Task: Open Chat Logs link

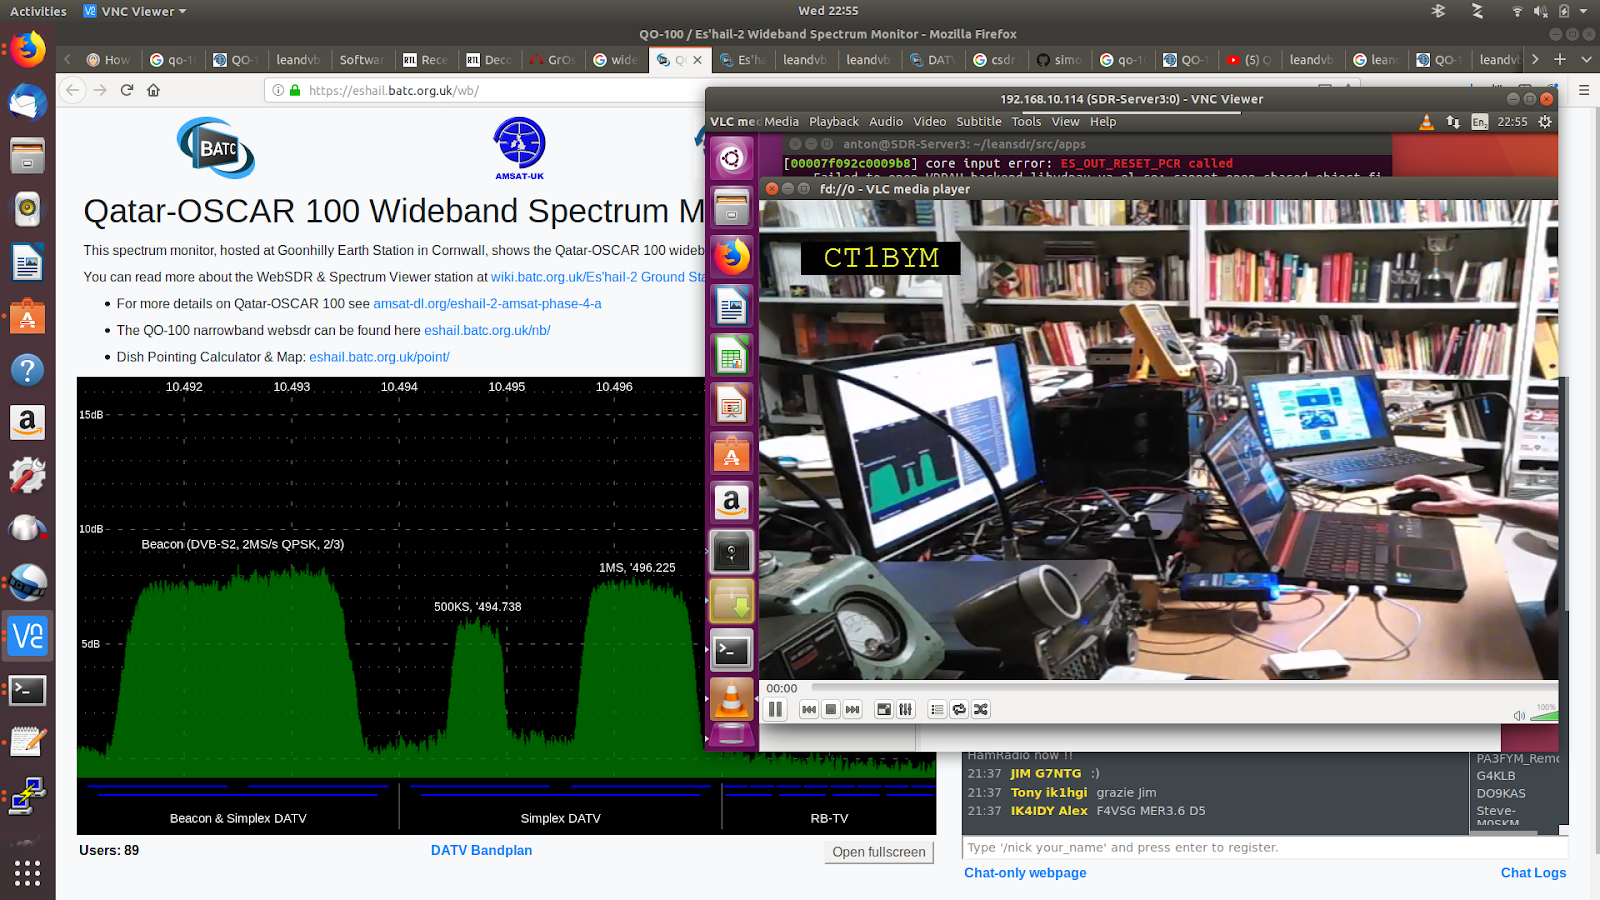Action: tap(1533, 873)
